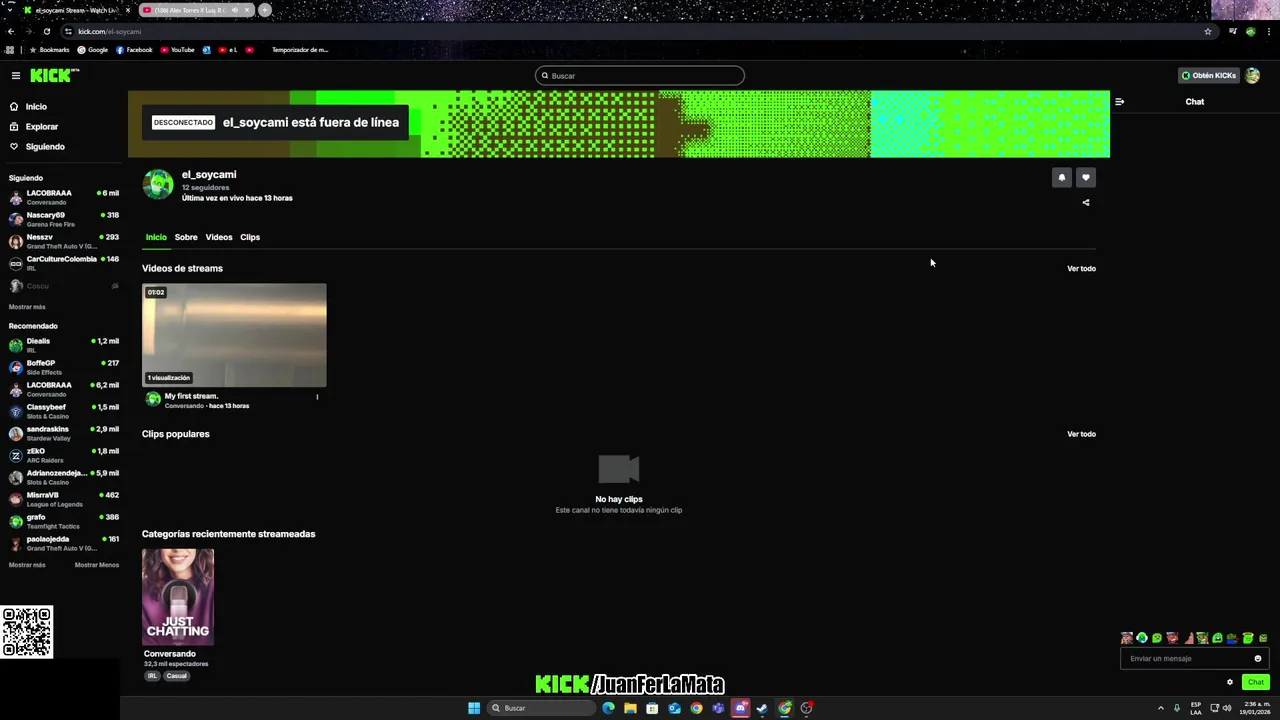Click the Buscar search field at top
The width and height of the screenshot is (1280, 720).
click(640, 76)
